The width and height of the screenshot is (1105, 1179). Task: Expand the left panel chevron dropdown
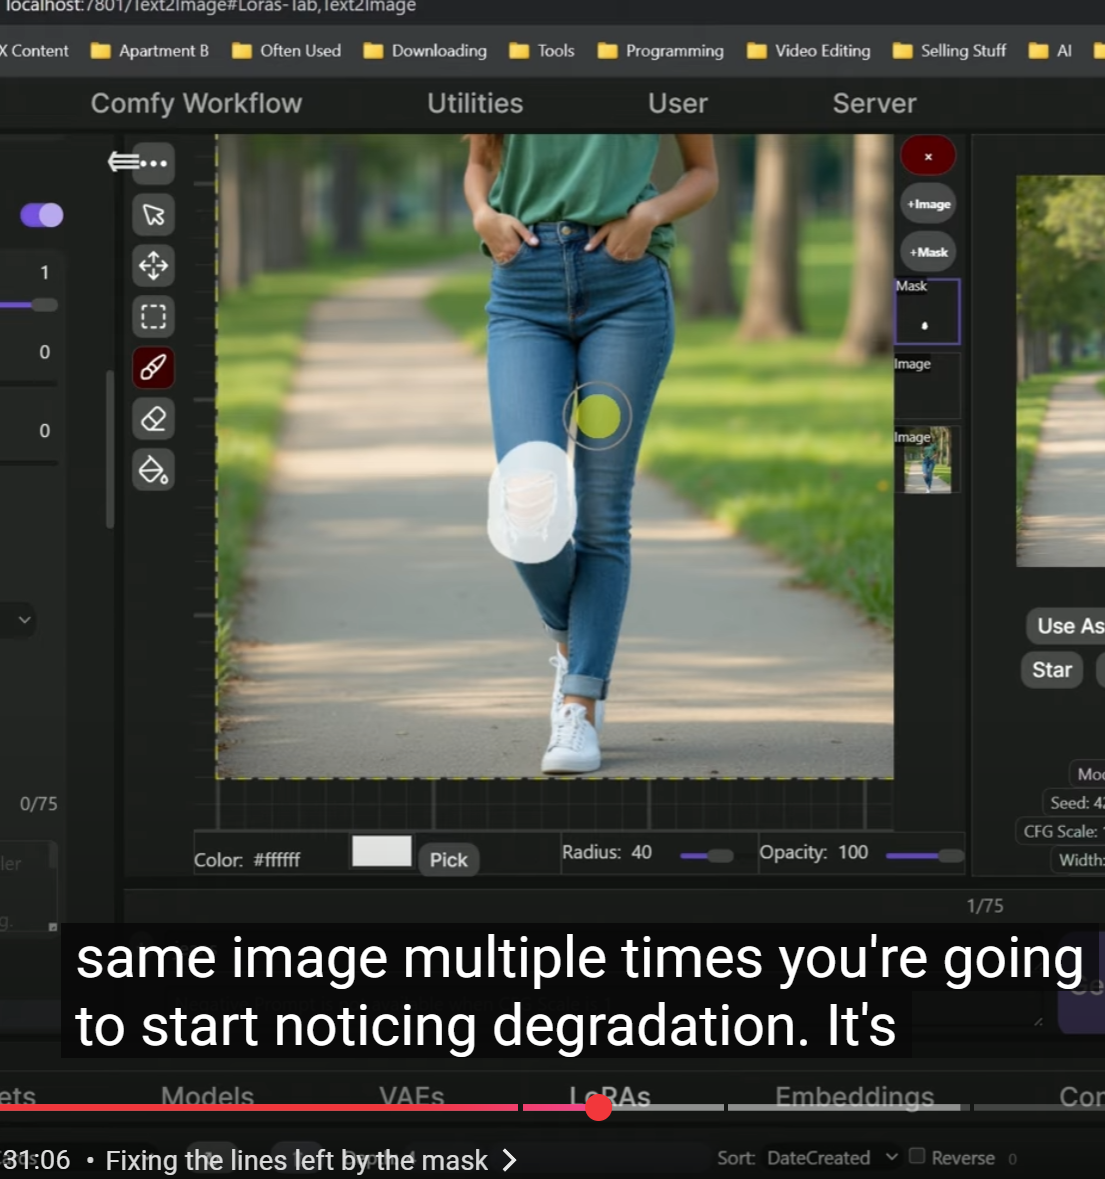tap(25, 620)
